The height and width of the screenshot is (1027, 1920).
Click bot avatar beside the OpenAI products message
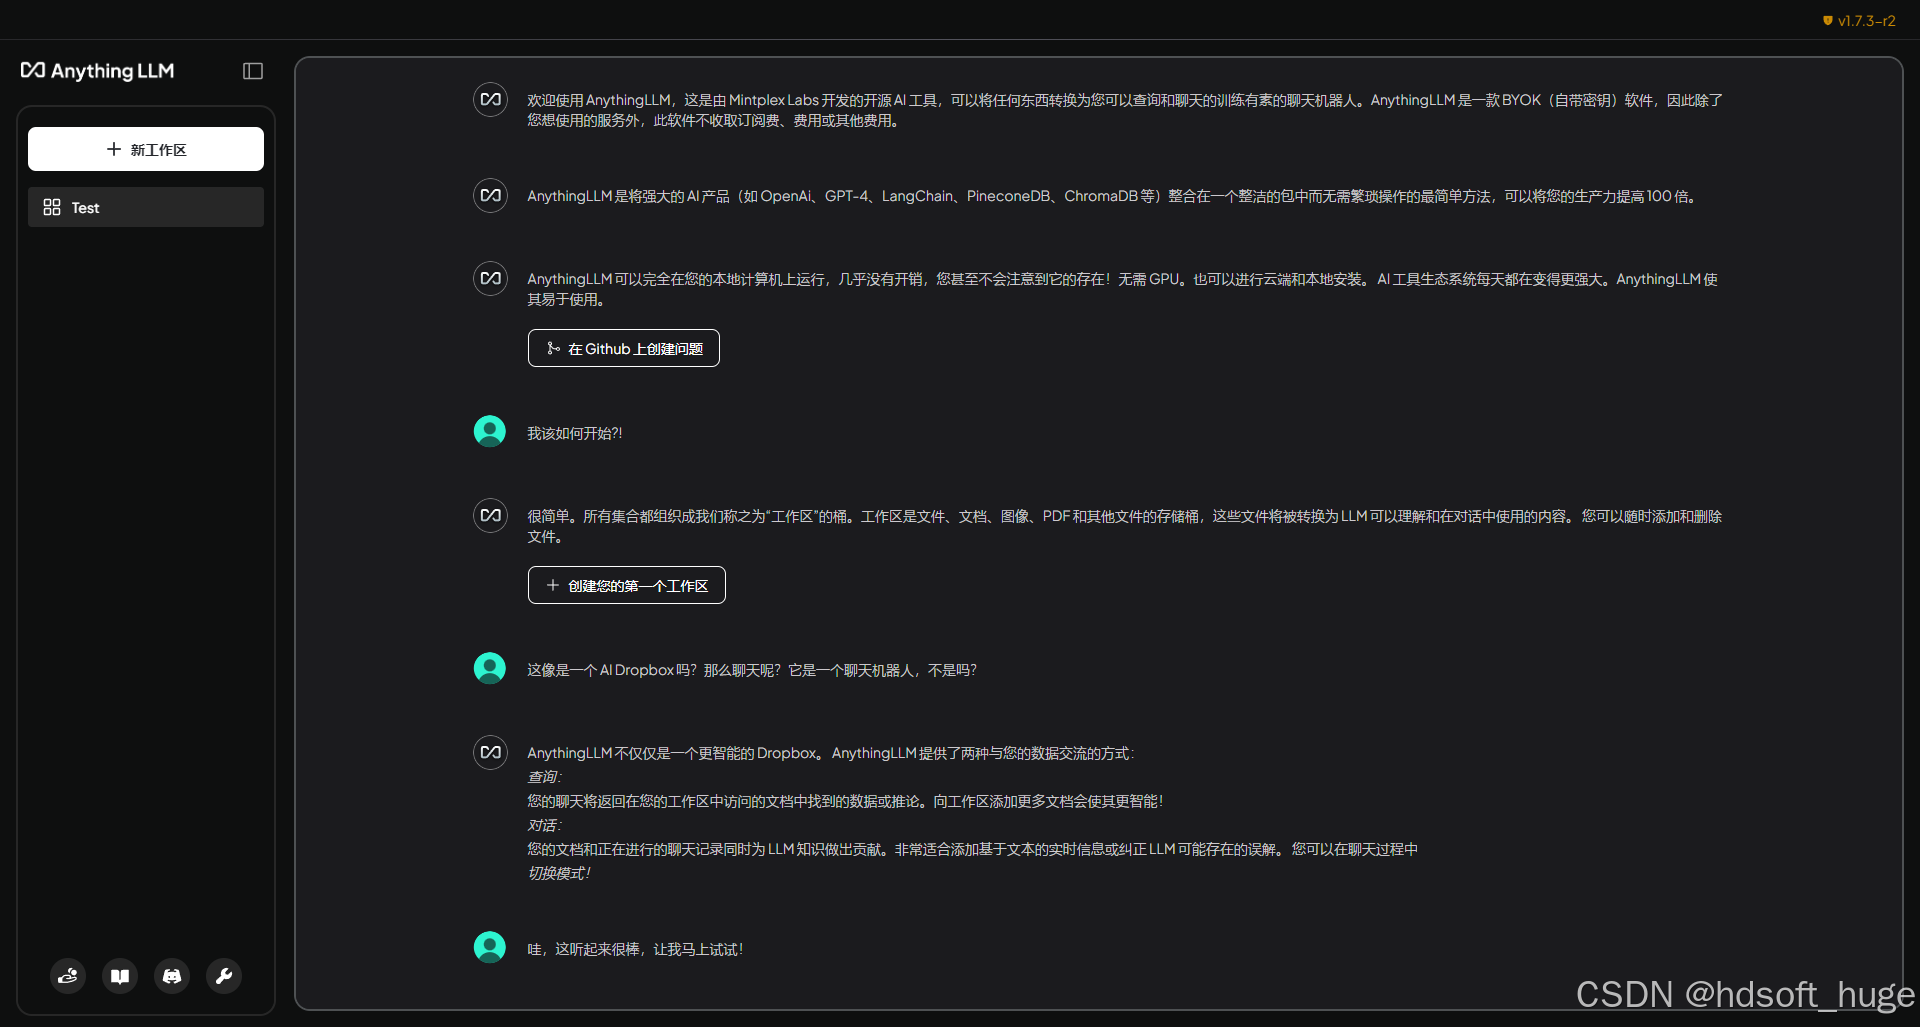[x=490, y=195]
